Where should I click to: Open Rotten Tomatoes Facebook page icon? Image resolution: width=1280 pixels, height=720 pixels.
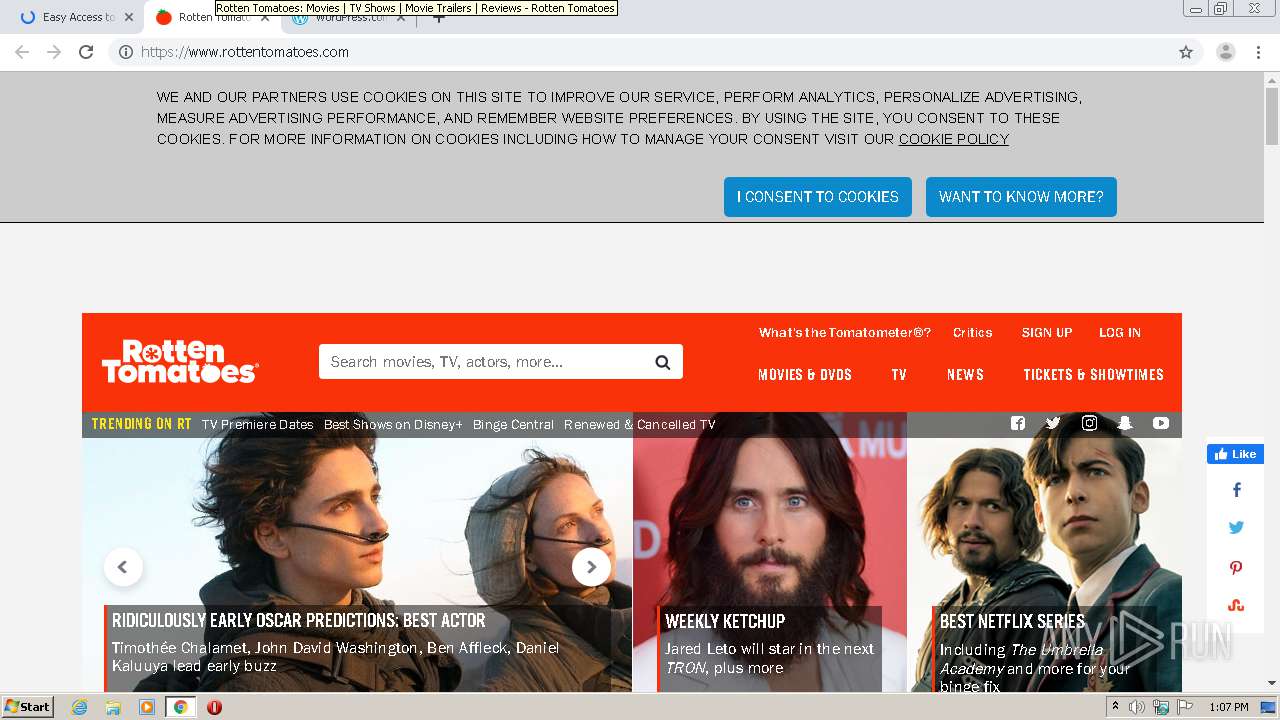[x=1018, y=423]
